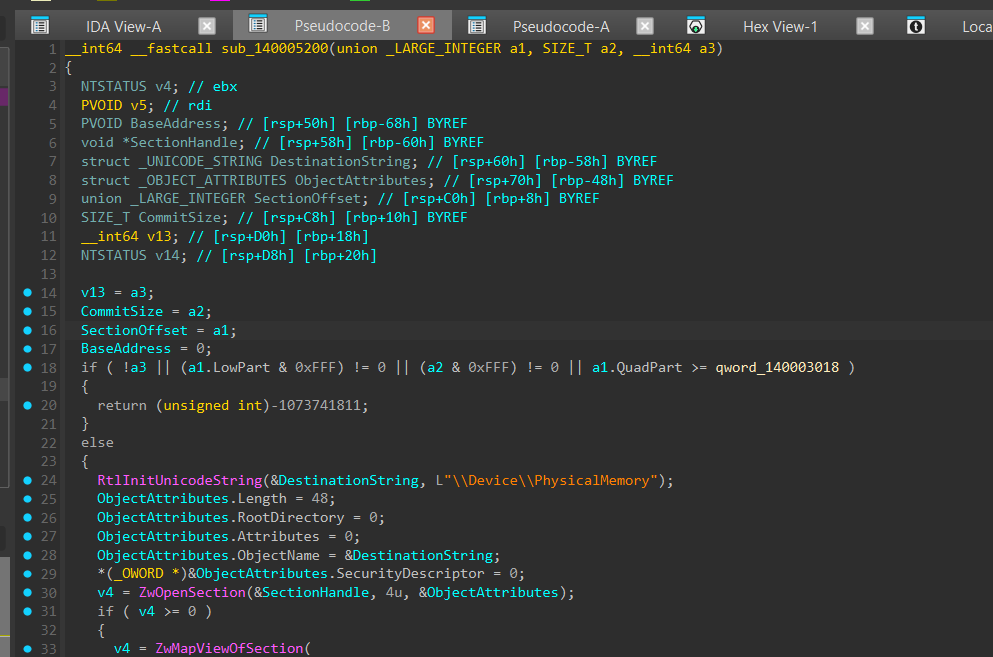The height and width of the screenshot is (657, 993).
Task: Click the Hex View-1 tab icon
Action: [695, 26]
